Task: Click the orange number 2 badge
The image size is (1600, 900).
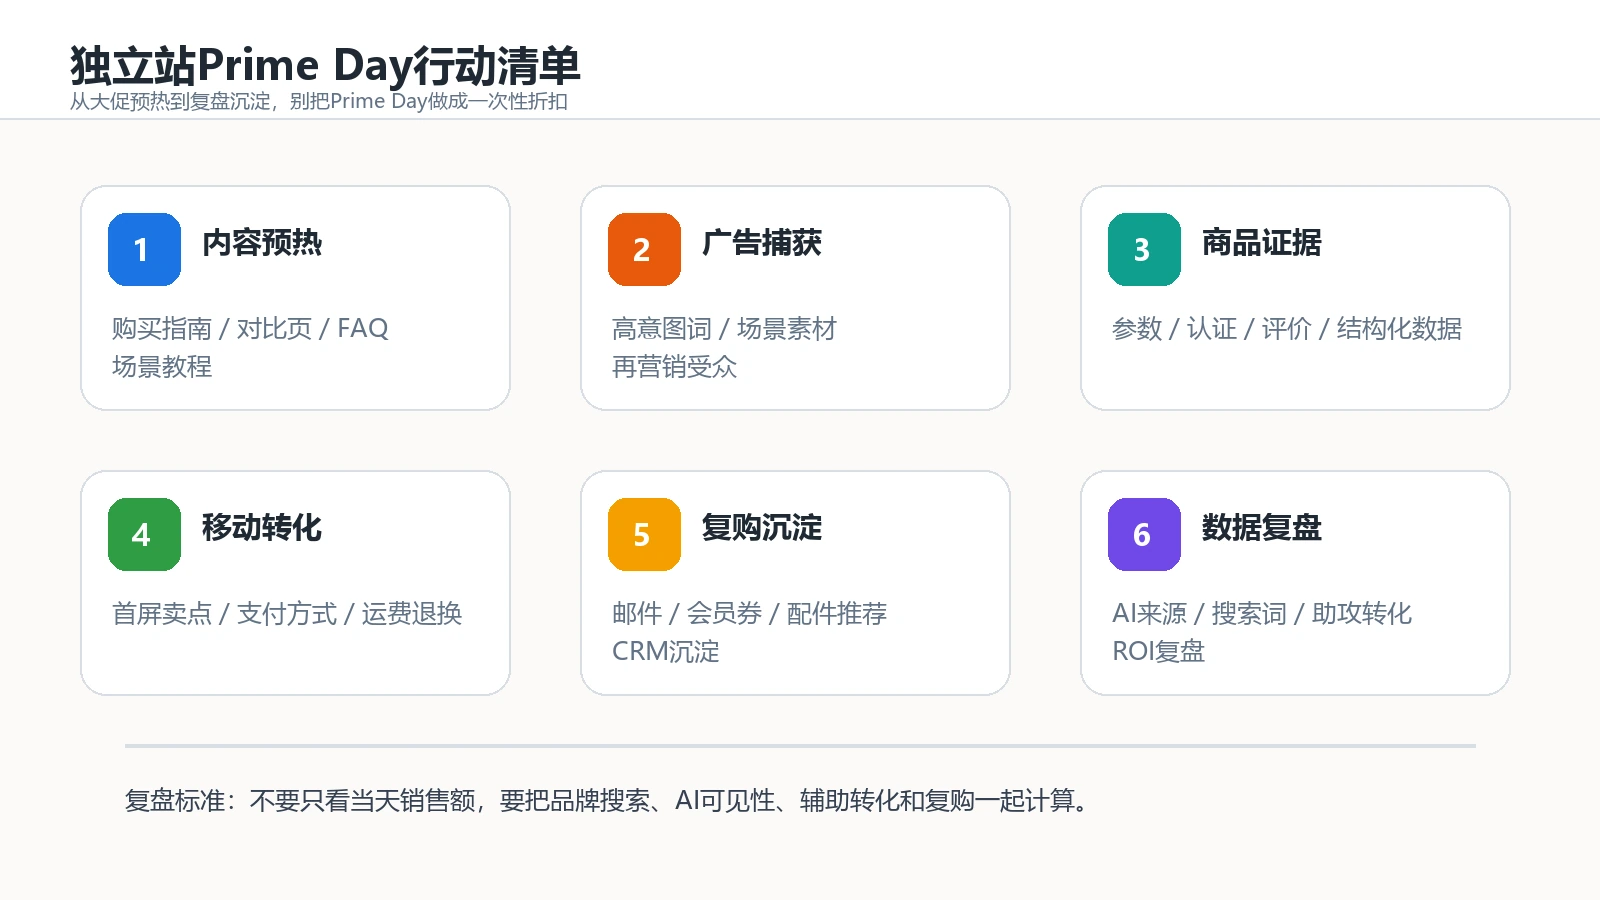Action: point(644,249)
